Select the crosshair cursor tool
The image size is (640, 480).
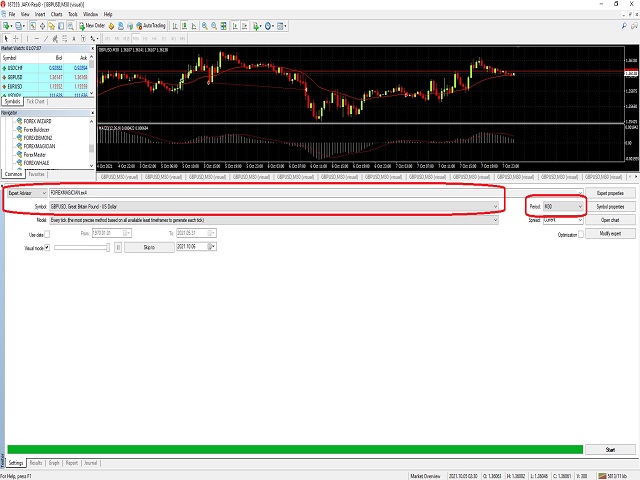(x=16, y=39)
